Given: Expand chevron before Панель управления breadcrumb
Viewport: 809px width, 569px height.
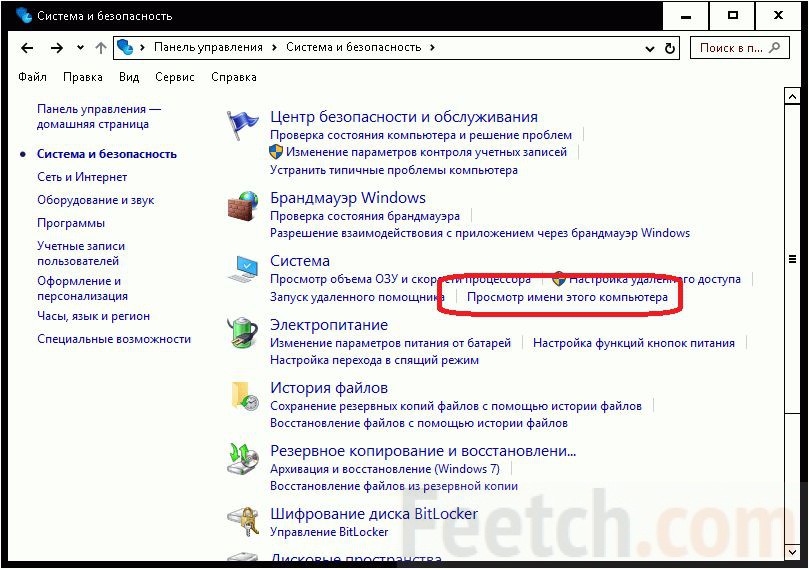Looking at the screenshot, I should point(142,47).
